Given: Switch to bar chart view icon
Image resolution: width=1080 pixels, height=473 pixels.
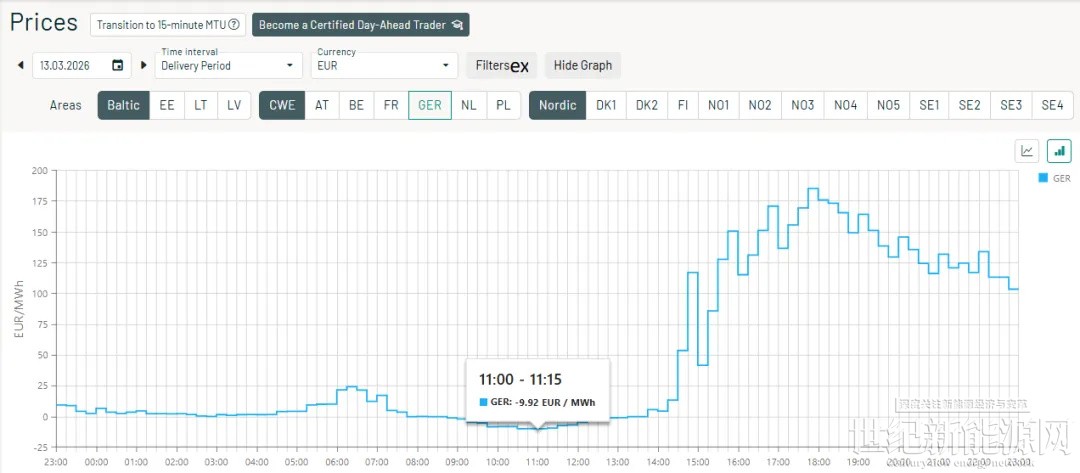Looking at the screenshot, I should pyautogui.click(x=1058, y=151).
